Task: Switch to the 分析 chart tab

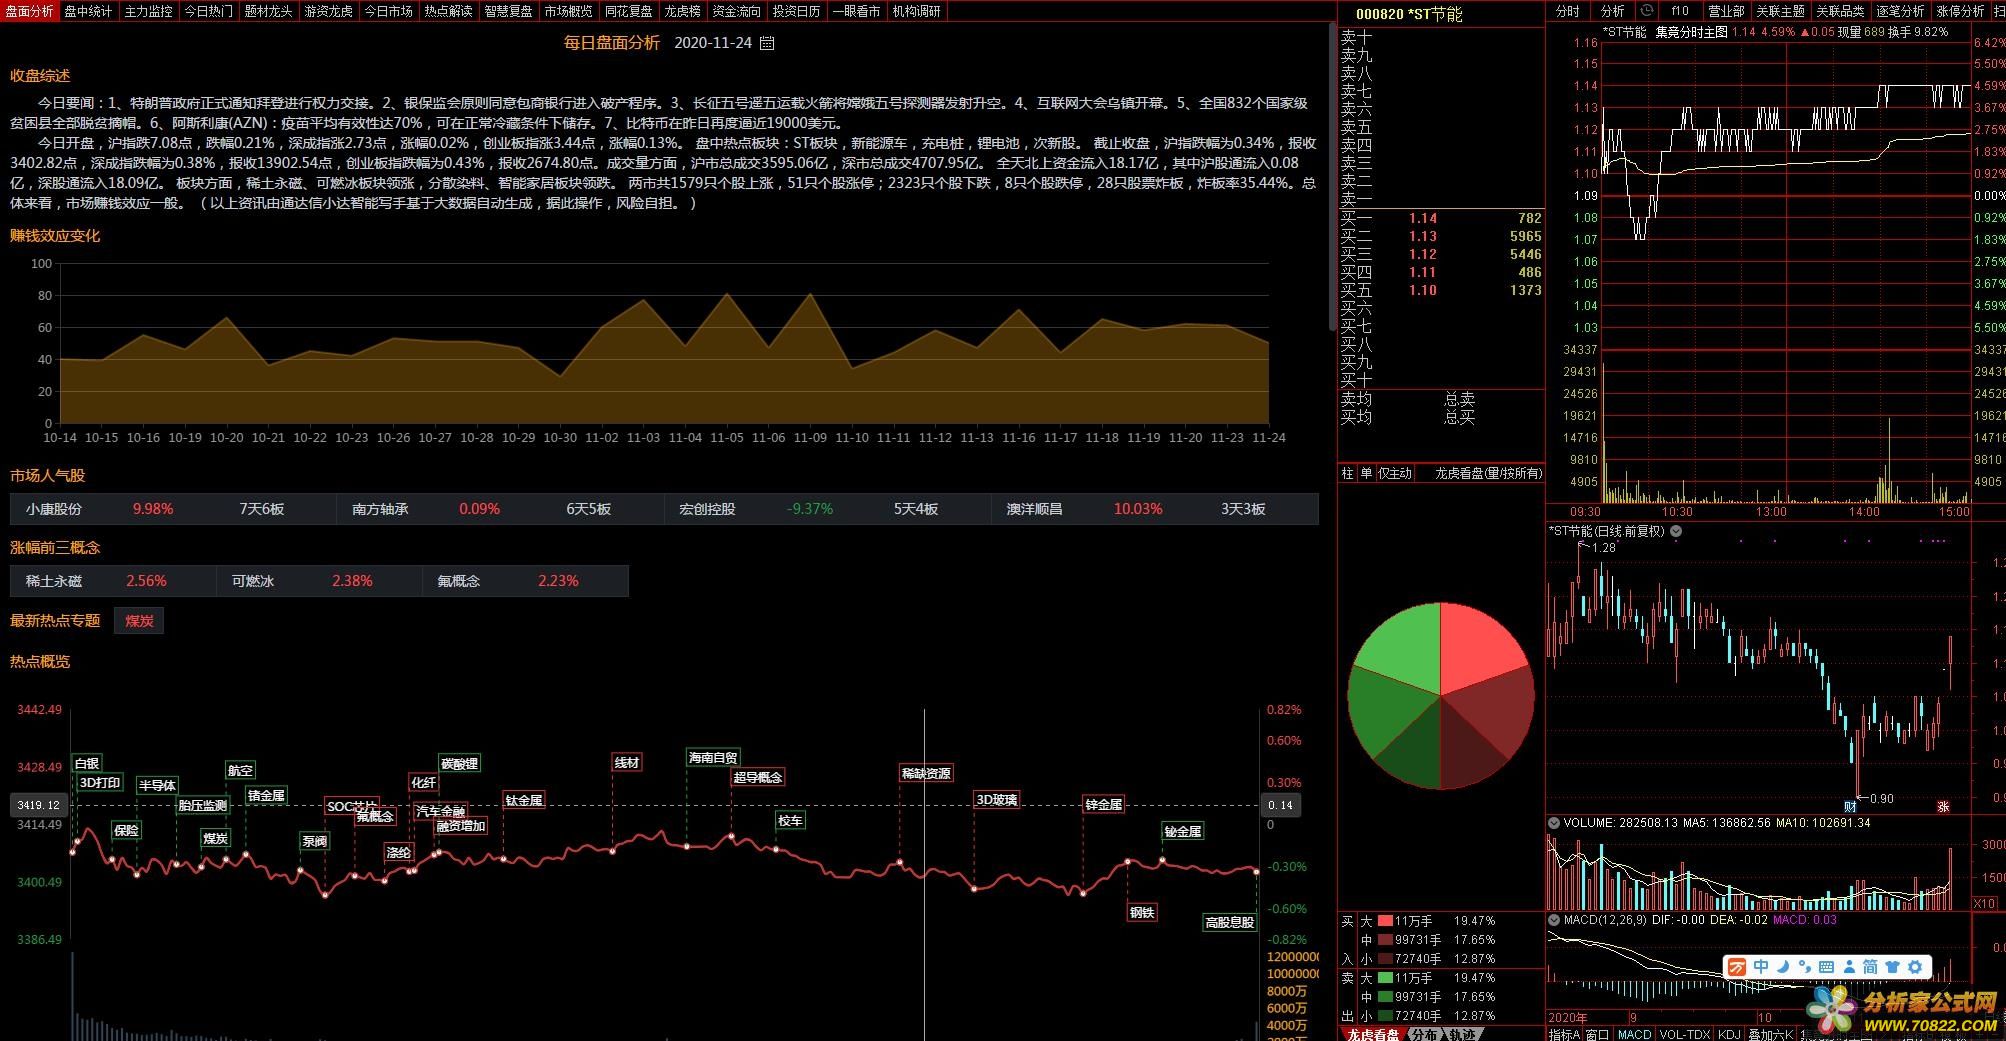Action: coord(1612,11)
